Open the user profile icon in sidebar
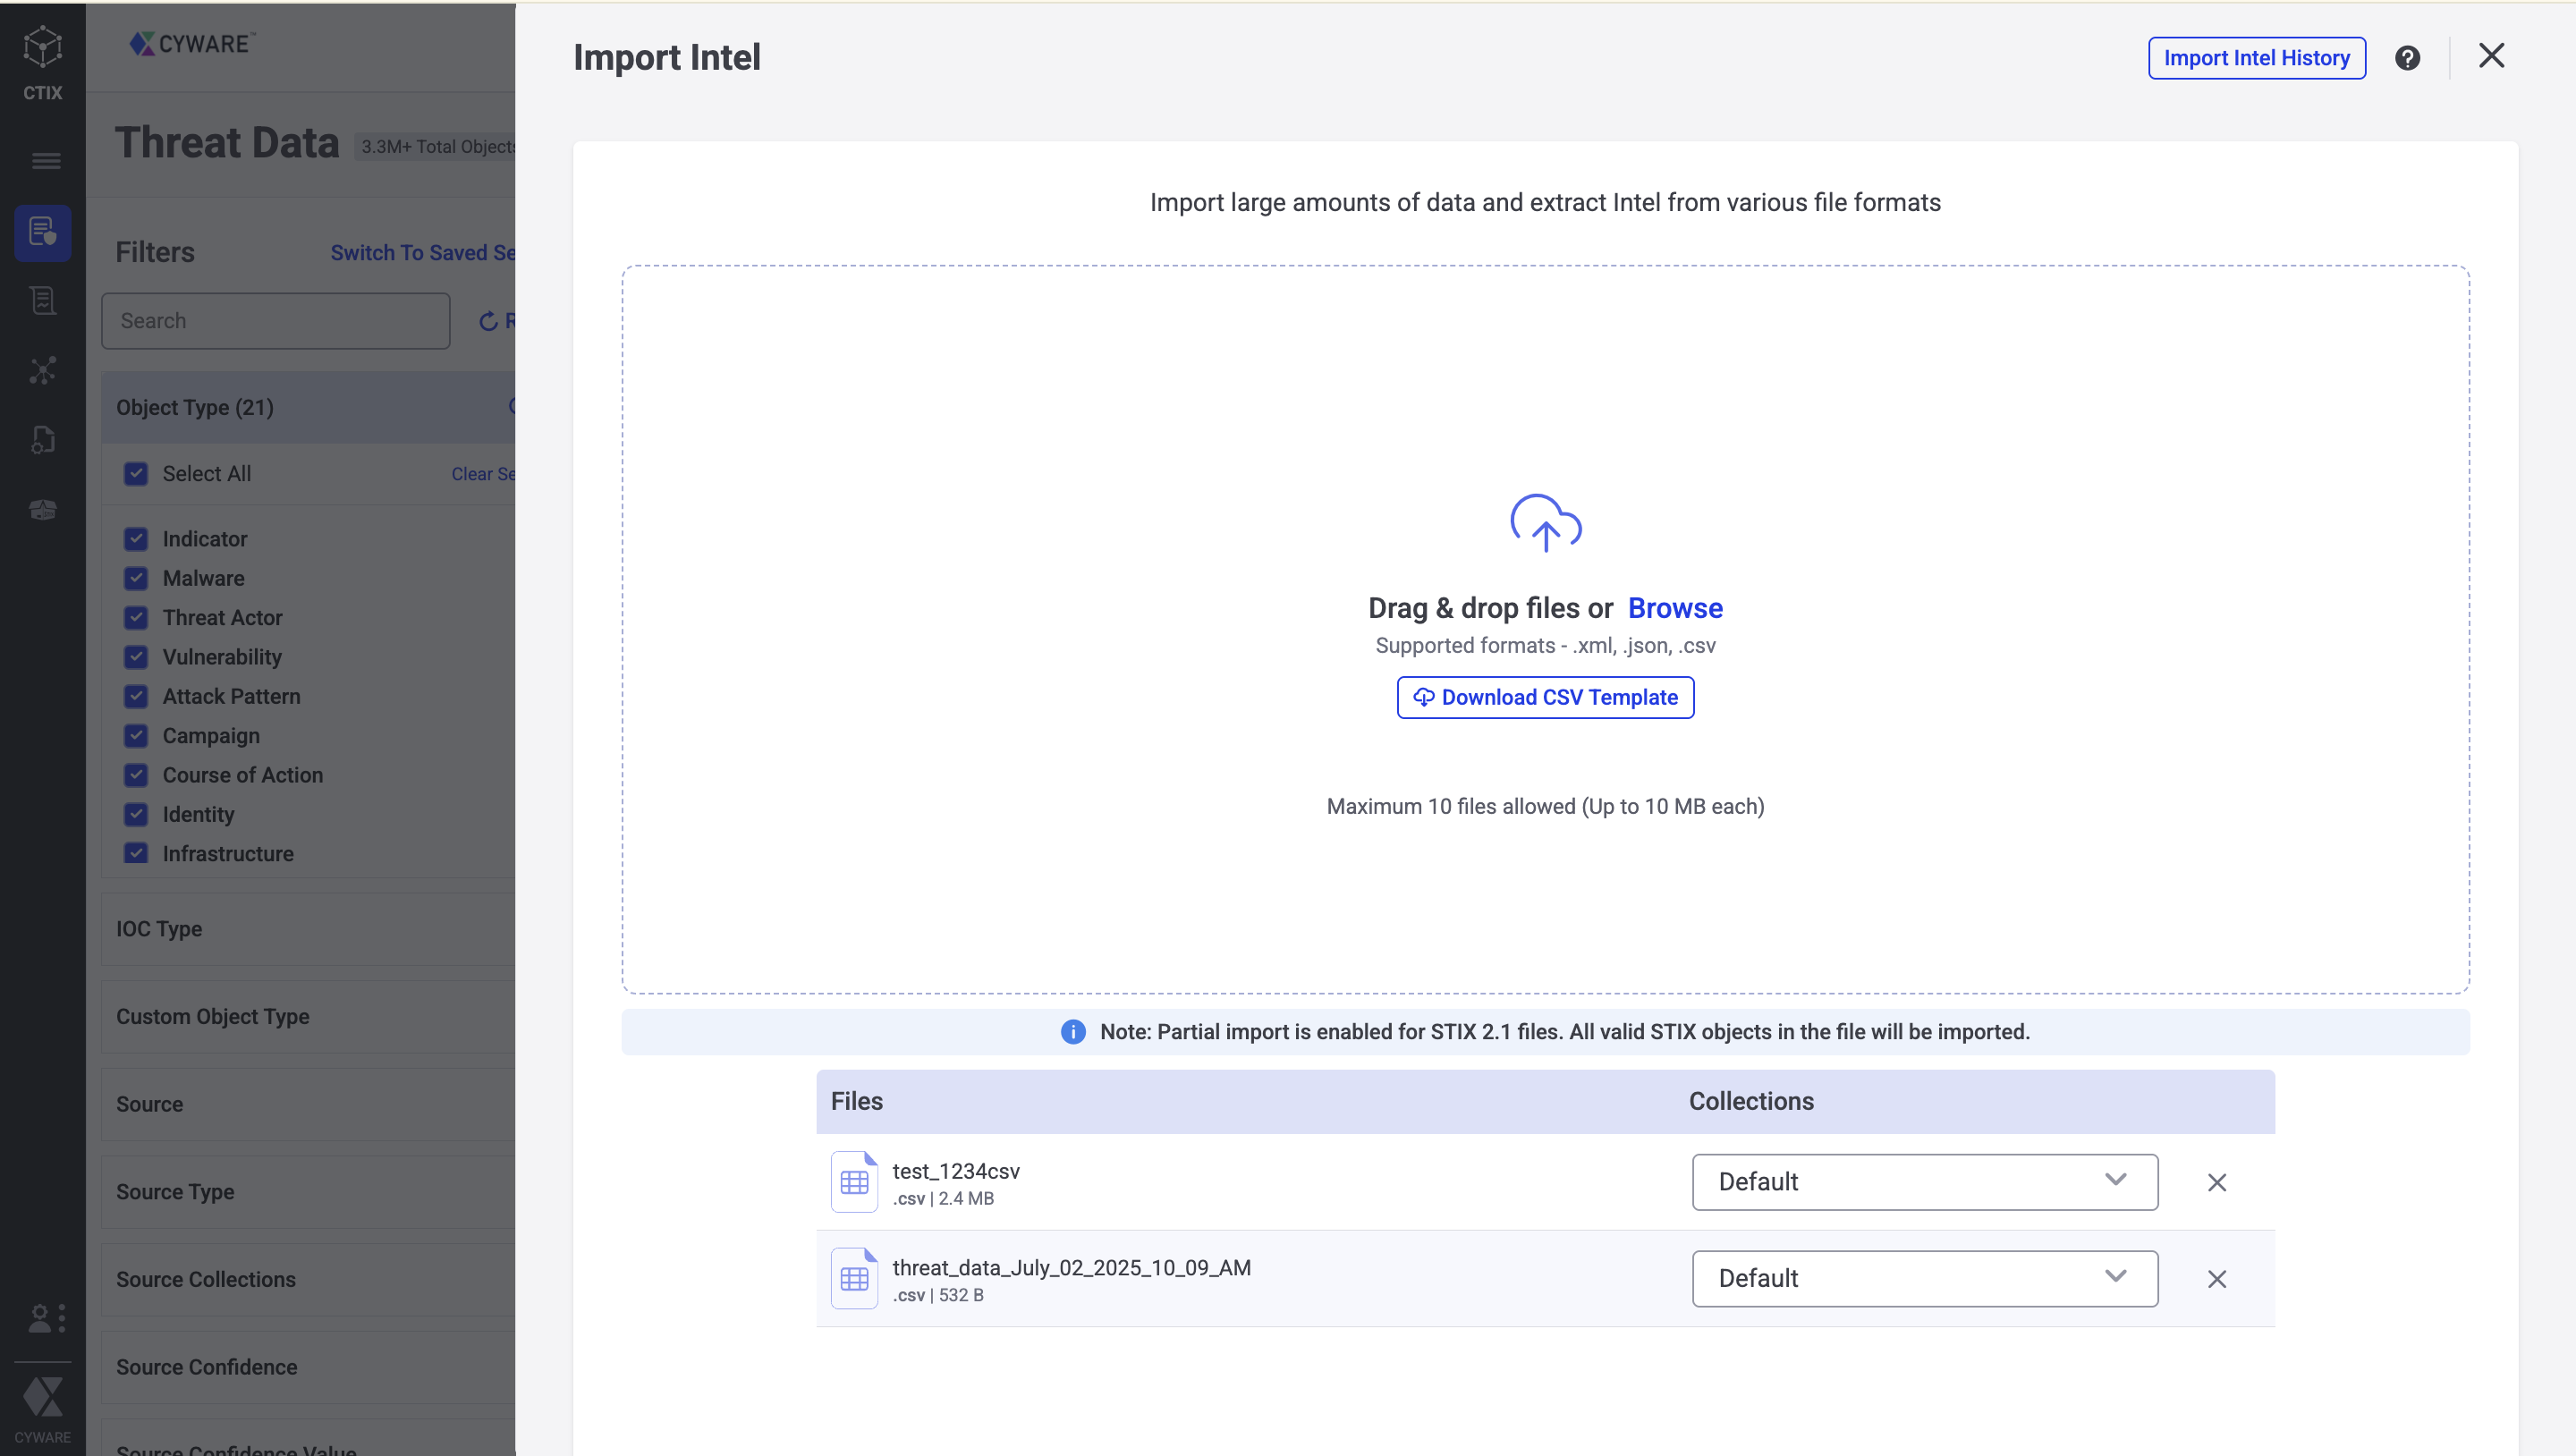The image size is (2576, 1456). click(42, 1318)
